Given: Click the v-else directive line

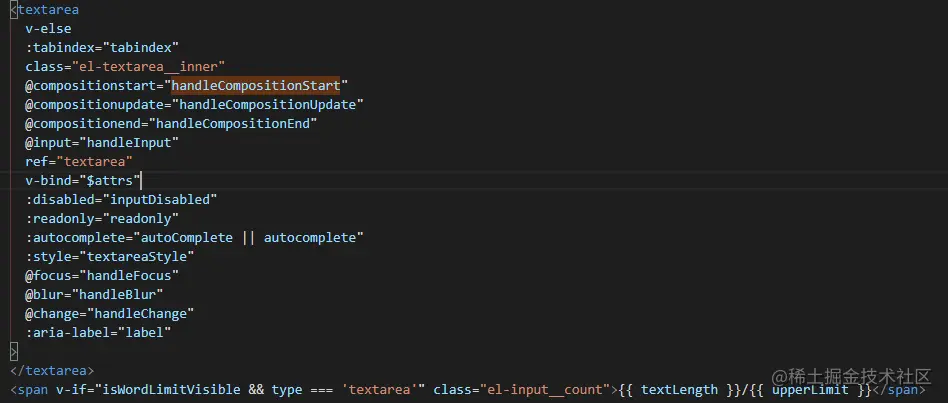Looking at the screenshot, I should pos(48,29).
